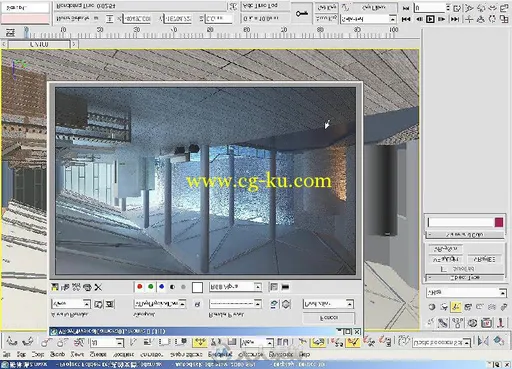This screenshot has width=512, height=369.
Task: Open Select by Name icon
Action: tap(148, 342)
